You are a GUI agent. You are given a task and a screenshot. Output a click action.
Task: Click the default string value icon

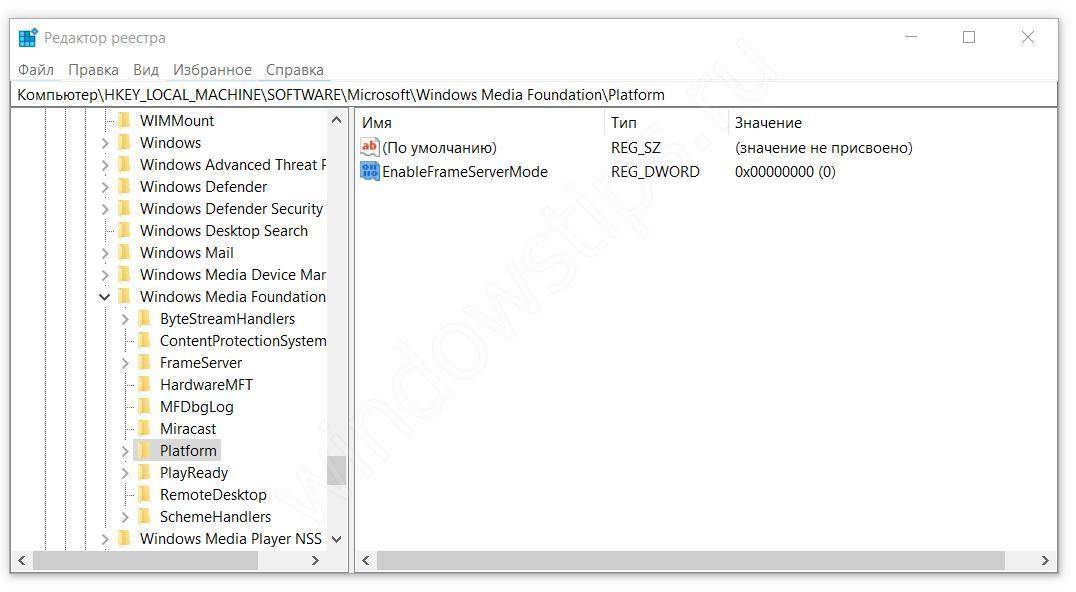(370, 147)
